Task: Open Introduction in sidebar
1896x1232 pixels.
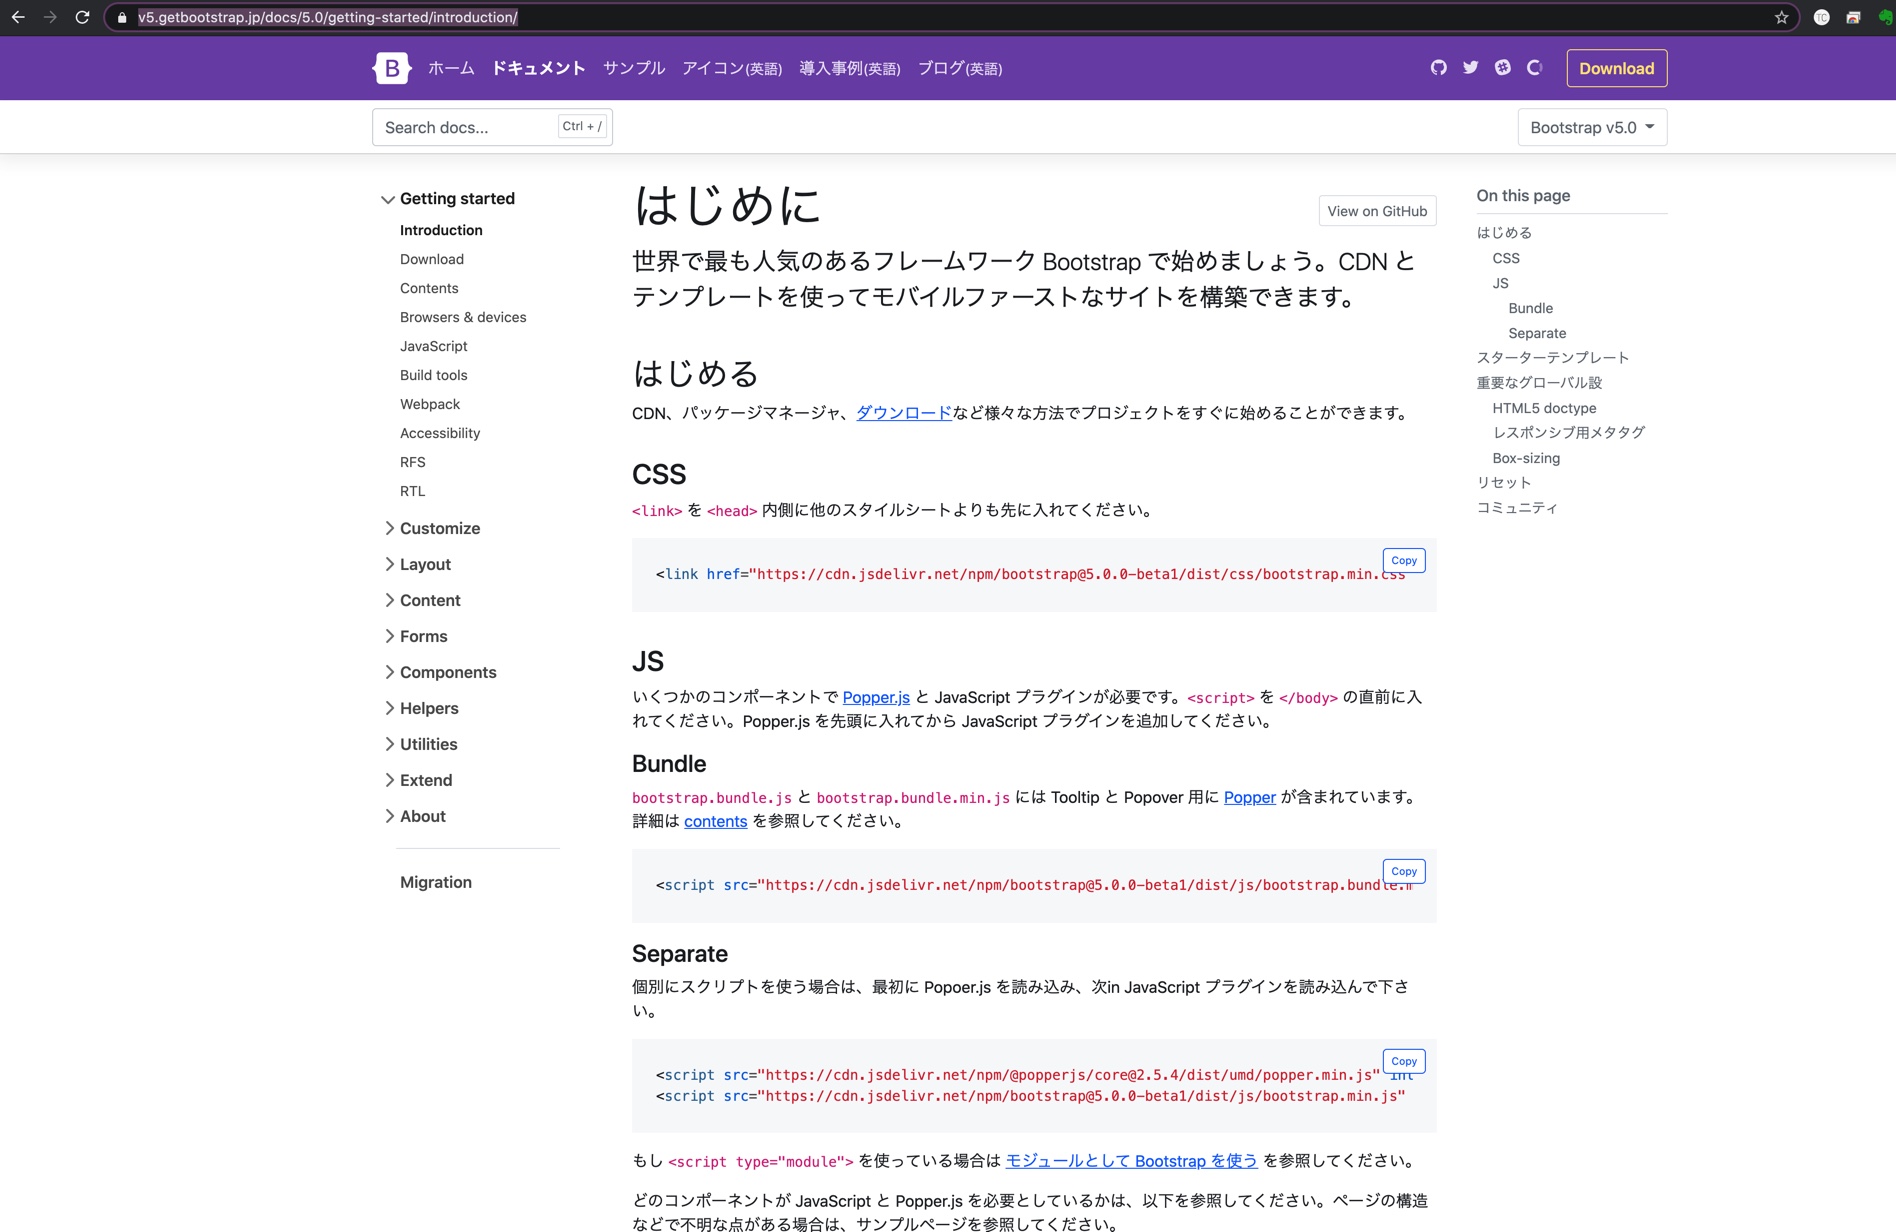Action: pos(441,230)
